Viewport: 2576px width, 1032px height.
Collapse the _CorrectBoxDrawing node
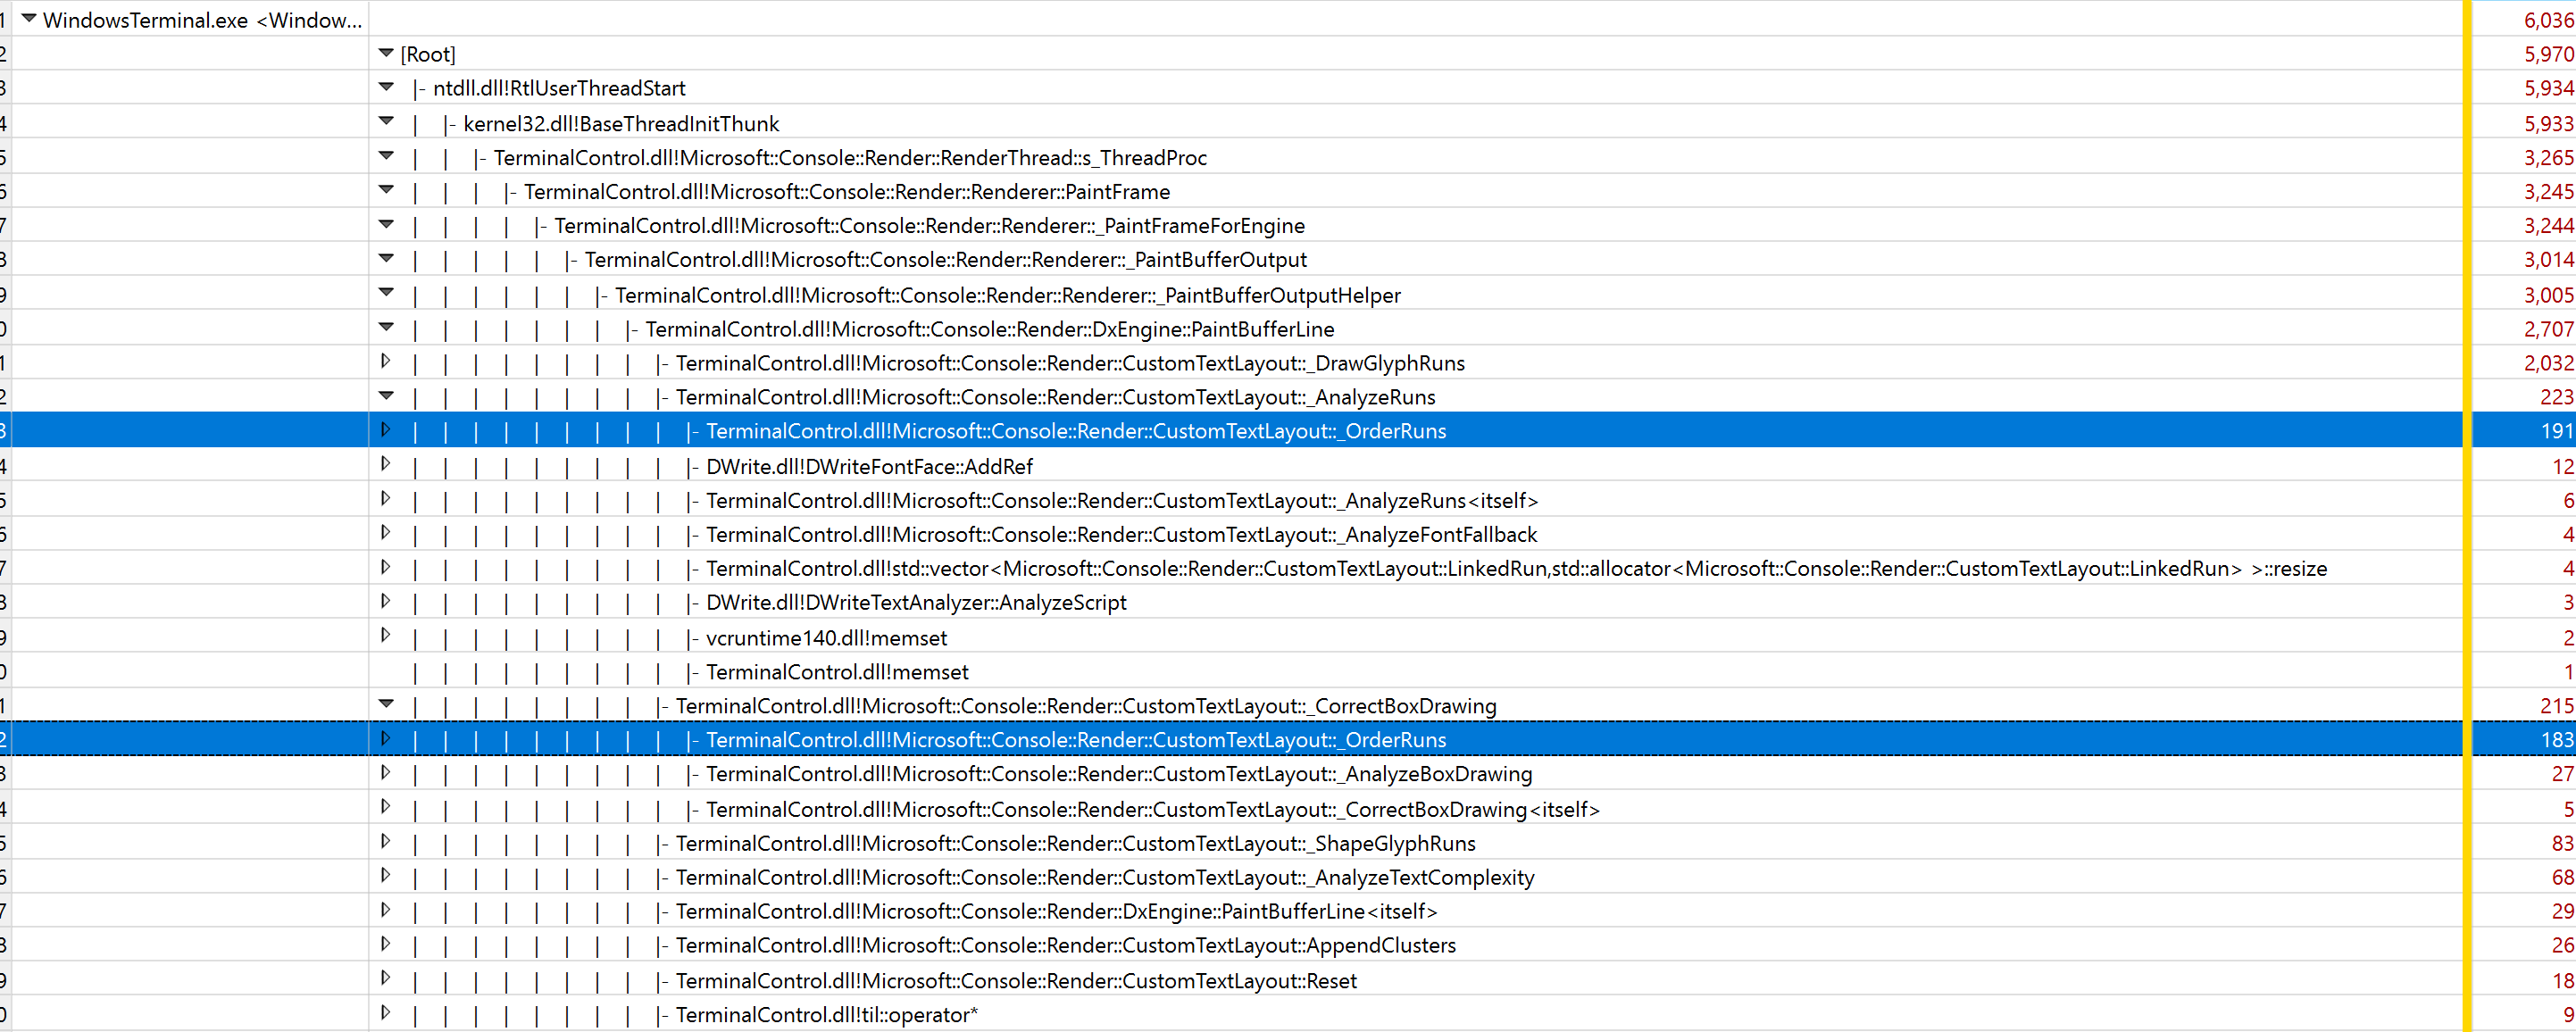[x=386, y=704]
